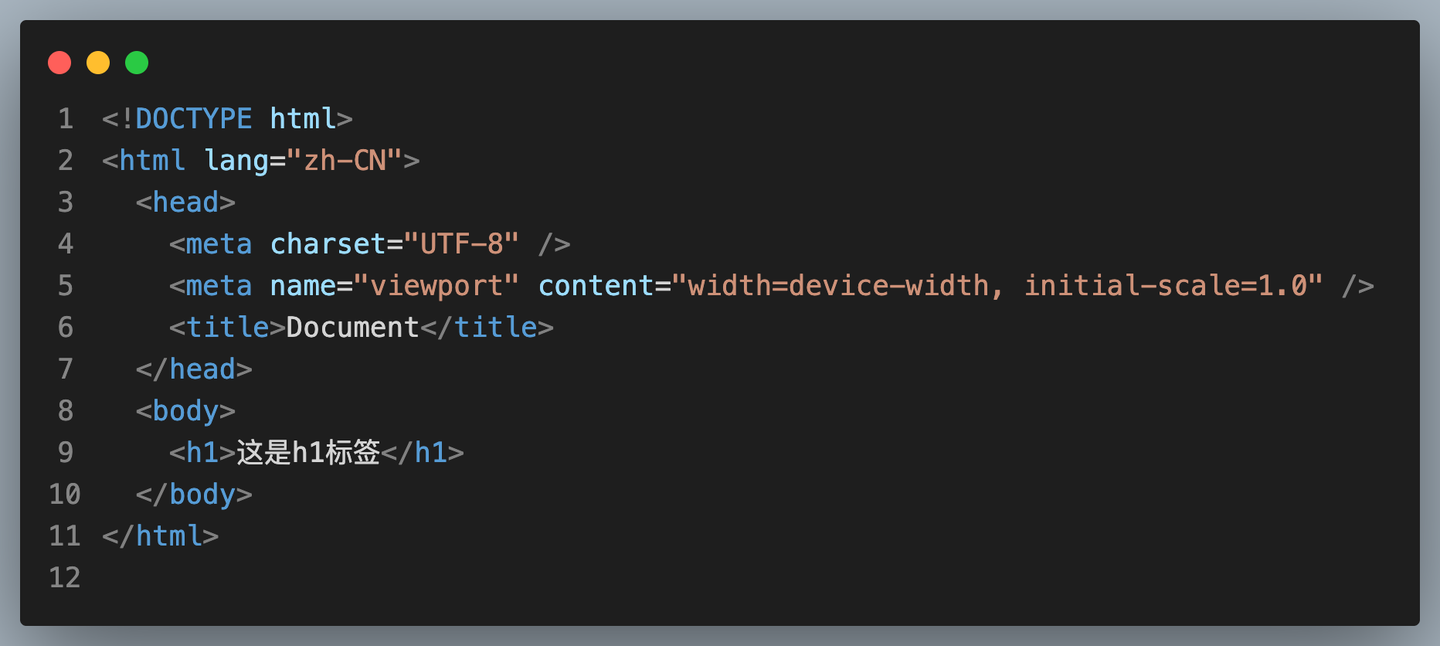The width and height of the screenshot is (1440, 646).
Task: Click the red close window dot
Action: 60,63
